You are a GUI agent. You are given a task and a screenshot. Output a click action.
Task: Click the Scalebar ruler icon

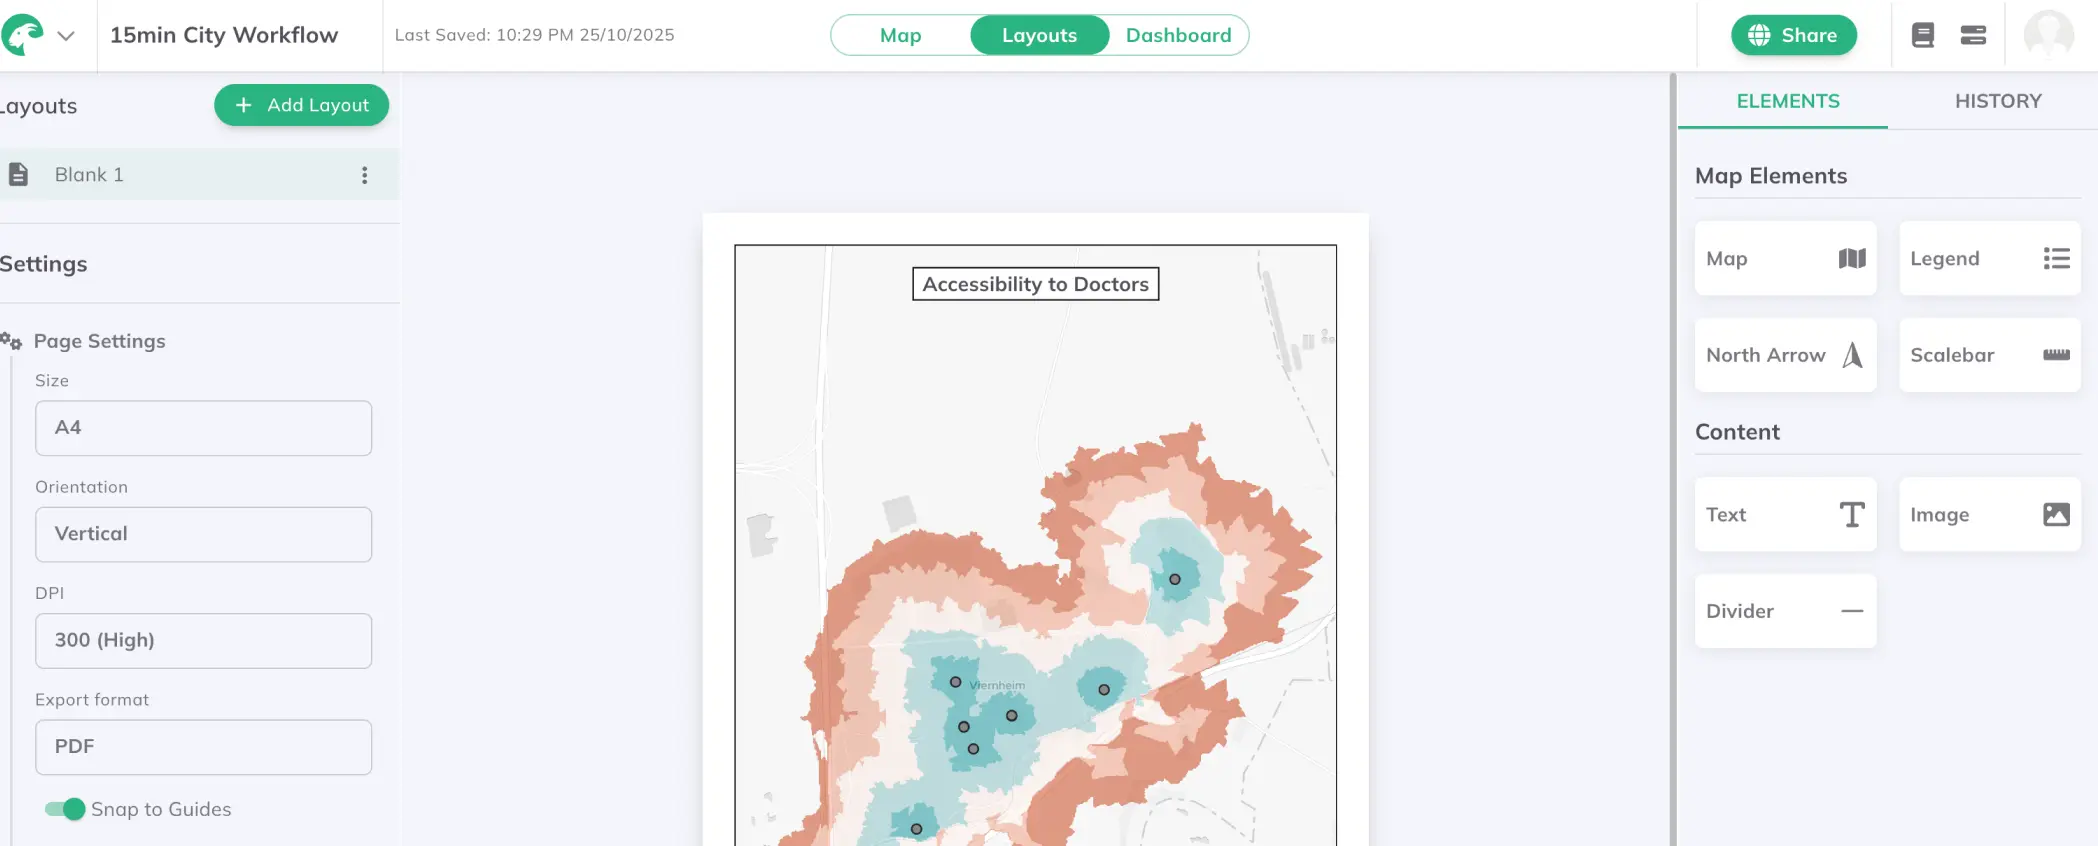[2056, 354]
